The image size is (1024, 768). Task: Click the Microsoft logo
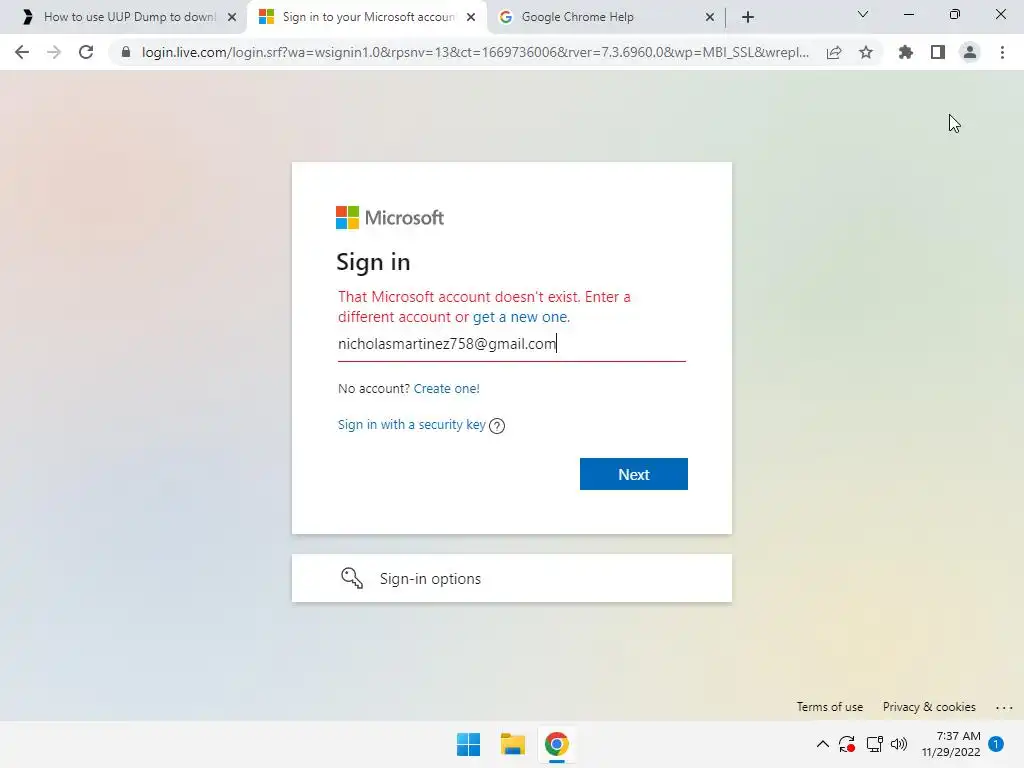click(x=390, y=217)
